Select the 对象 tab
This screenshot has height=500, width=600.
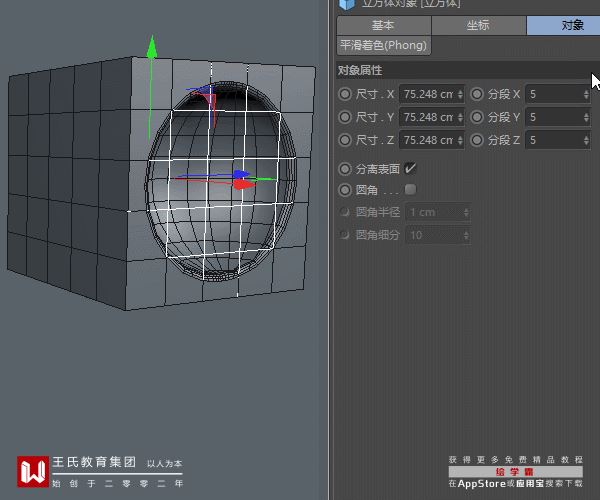[x=563, y=25]
